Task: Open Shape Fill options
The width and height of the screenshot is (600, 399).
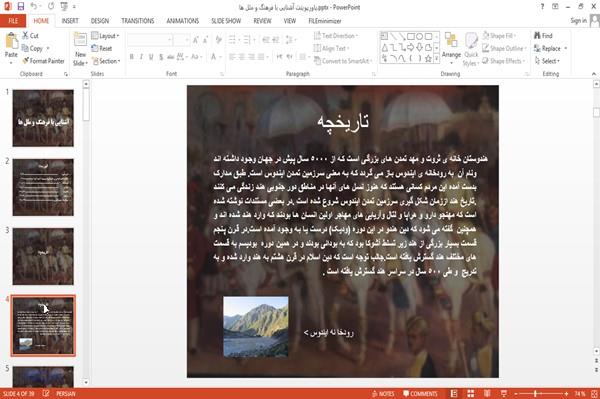Action: (x=499, y=36)
